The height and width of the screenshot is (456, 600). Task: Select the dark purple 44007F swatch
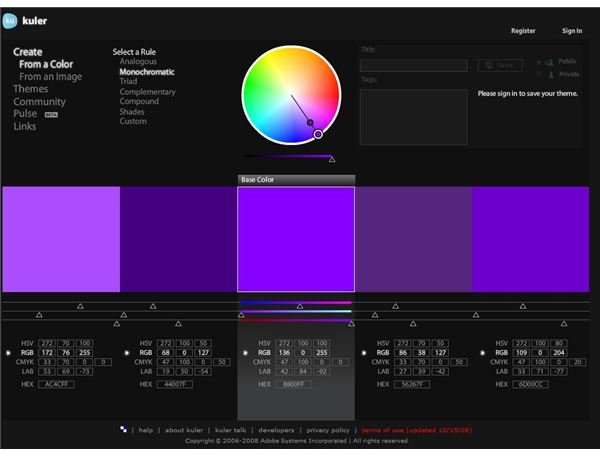coord(179,239)
